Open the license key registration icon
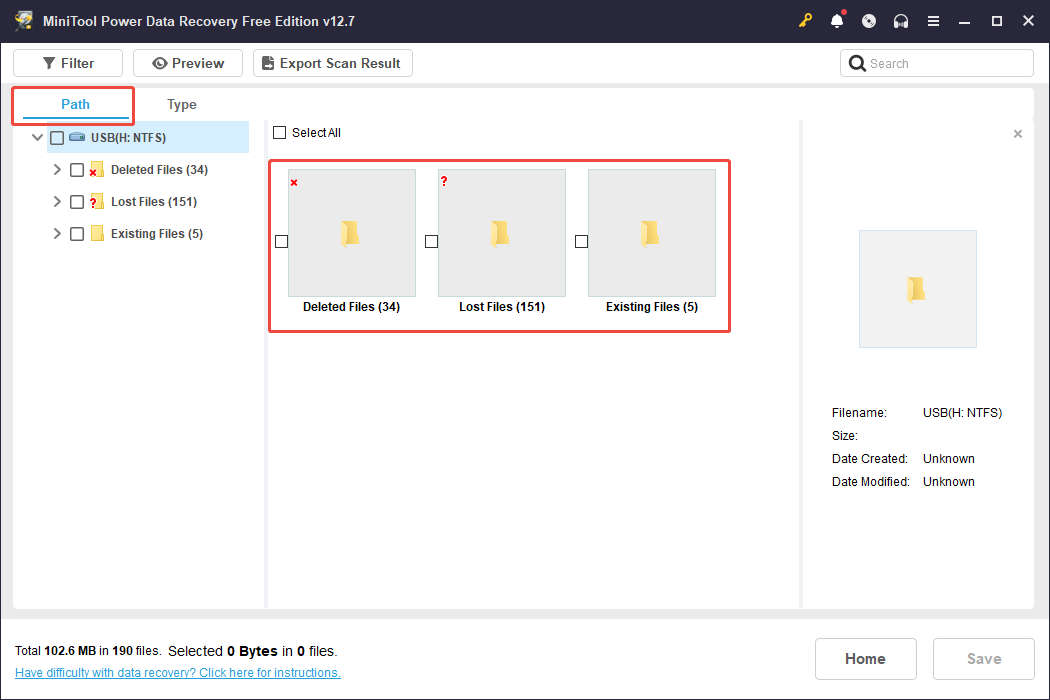Image resolution: width=1050 pixels, height=700 pixels. (x=805, y=20)
